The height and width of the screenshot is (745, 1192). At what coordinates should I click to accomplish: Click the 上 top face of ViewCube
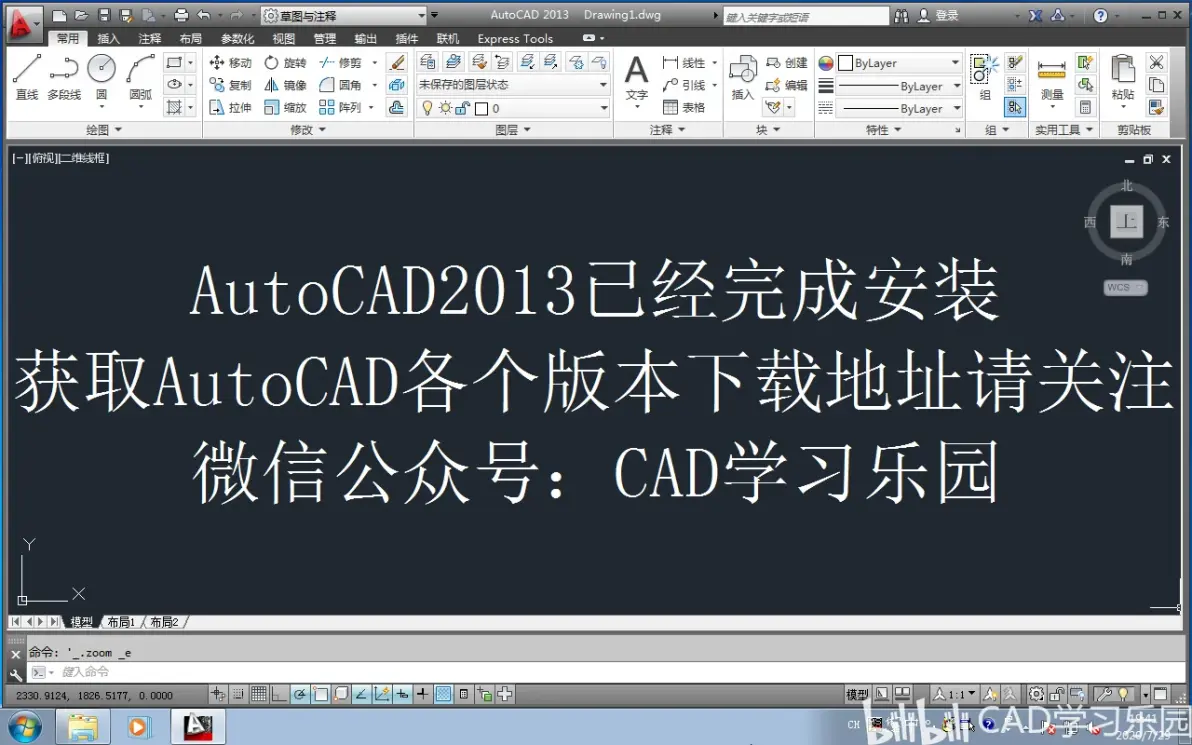pyautogui.click(x=1127, y=222)
